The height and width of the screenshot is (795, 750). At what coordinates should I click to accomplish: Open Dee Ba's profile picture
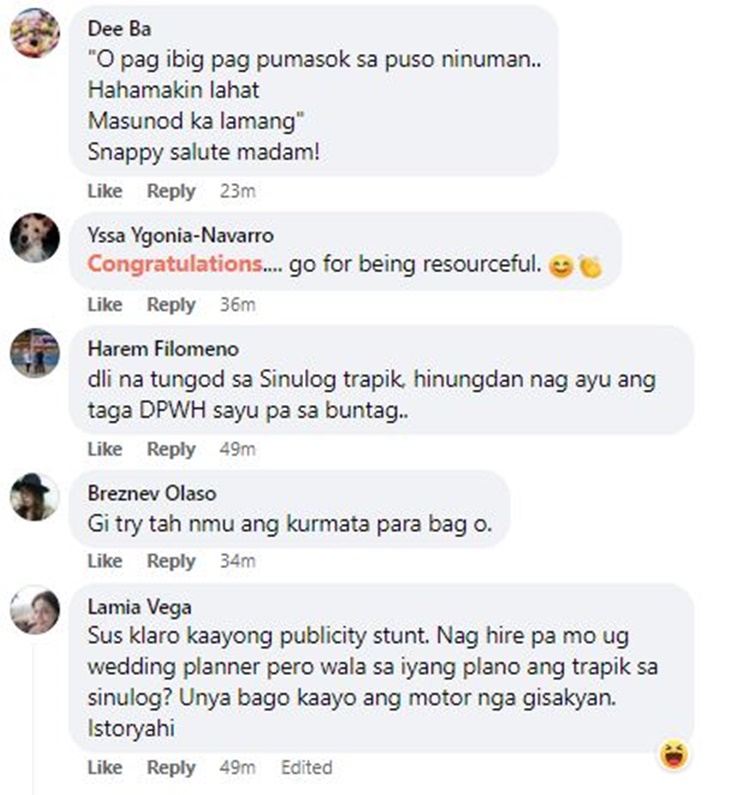(35, 33)
